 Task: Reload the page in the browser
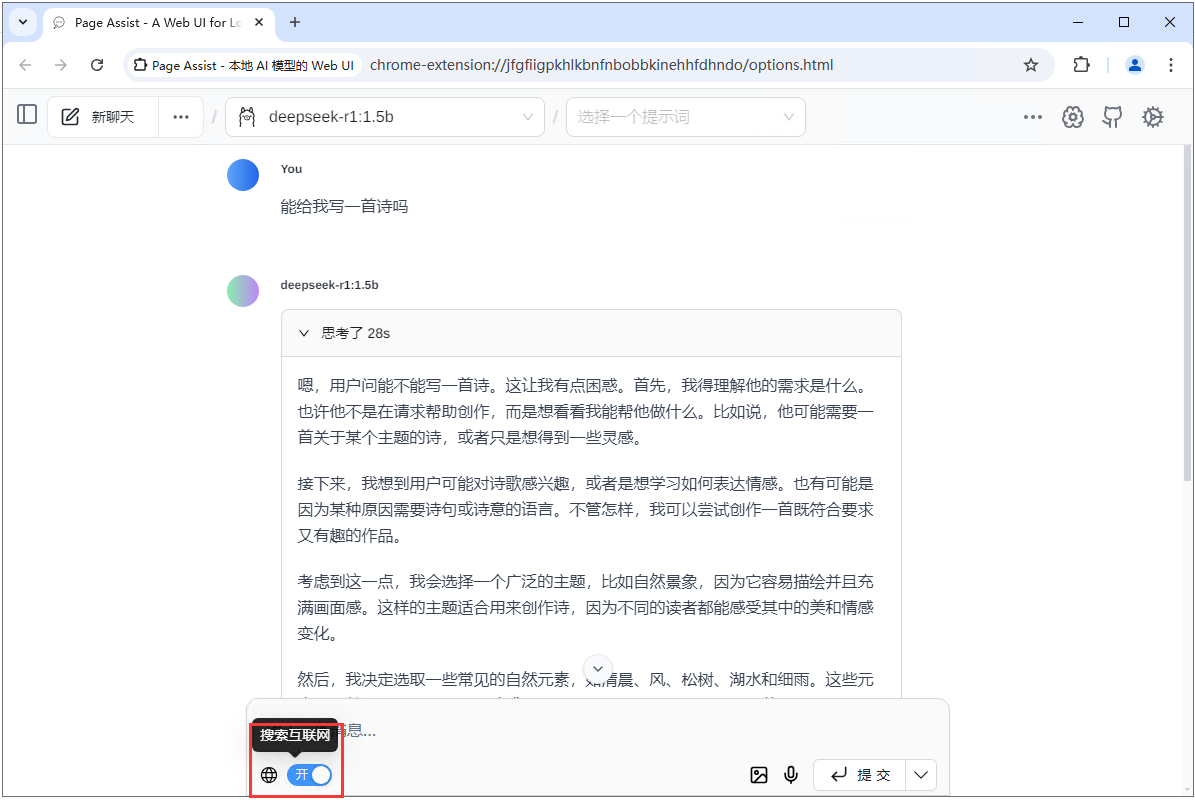click(x=97, y=65)
